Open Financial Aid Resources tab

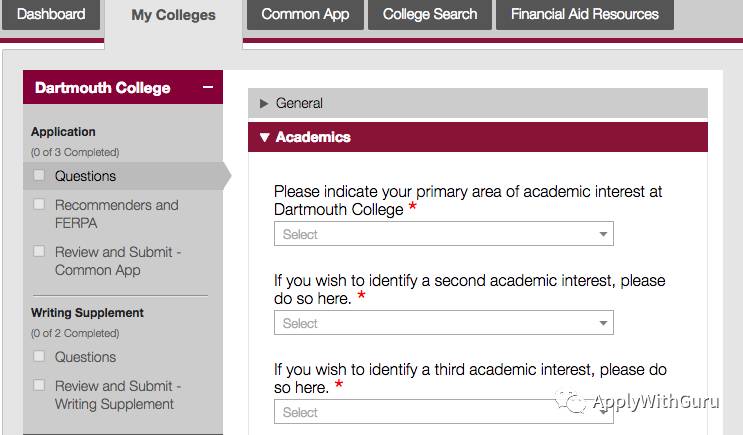pyautogui.click(x=584, y=15)
